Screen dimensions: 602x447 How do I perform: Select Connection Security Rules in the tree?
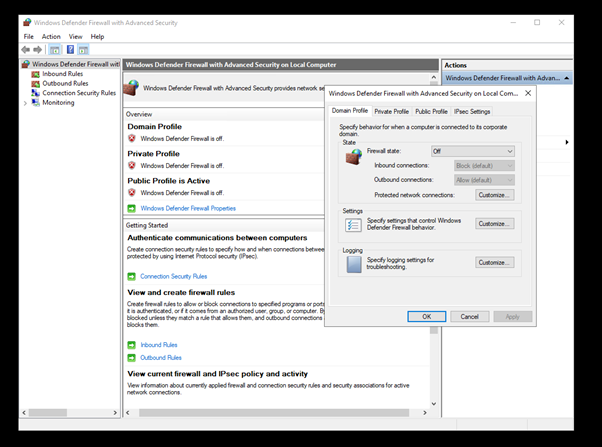coord(79,93)
